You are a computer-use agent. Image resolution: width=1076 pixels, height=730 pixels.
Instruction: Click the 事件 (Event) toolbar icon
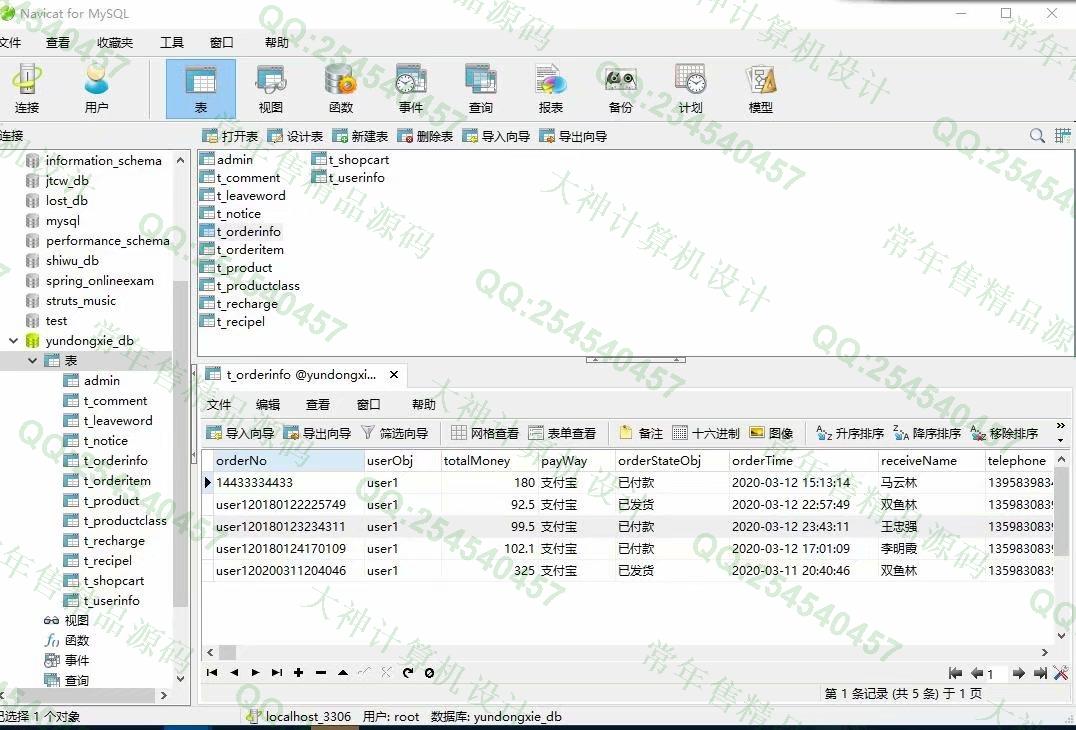pyautogui.click(x=410, y=89)
